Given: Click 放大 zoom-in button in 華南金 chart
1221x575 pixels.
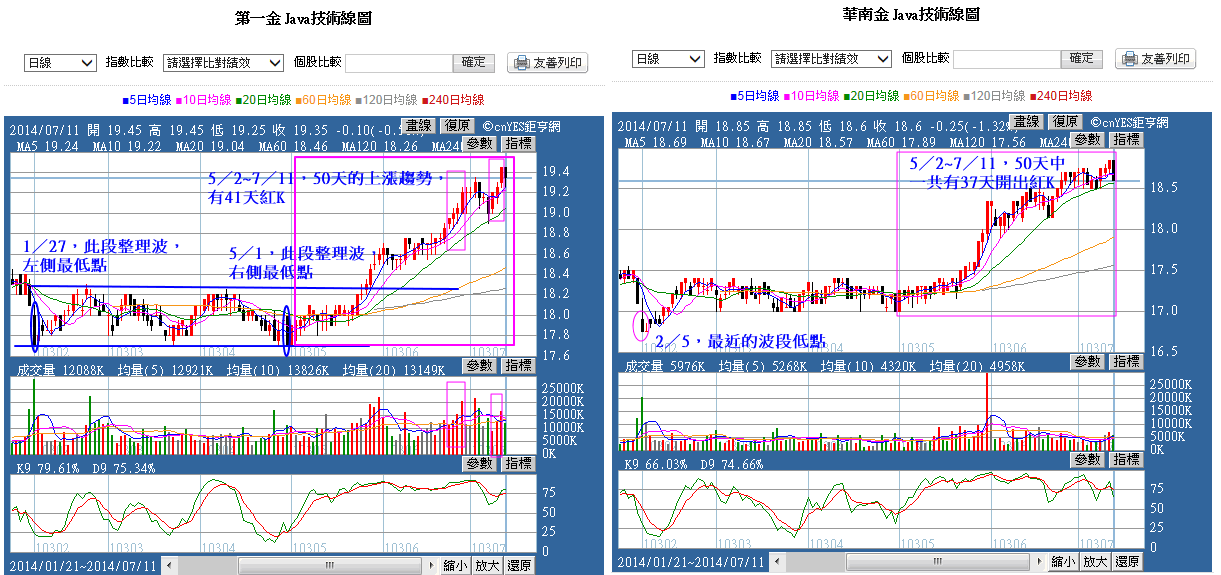Looking at the screenshot, I should 1095,562.
